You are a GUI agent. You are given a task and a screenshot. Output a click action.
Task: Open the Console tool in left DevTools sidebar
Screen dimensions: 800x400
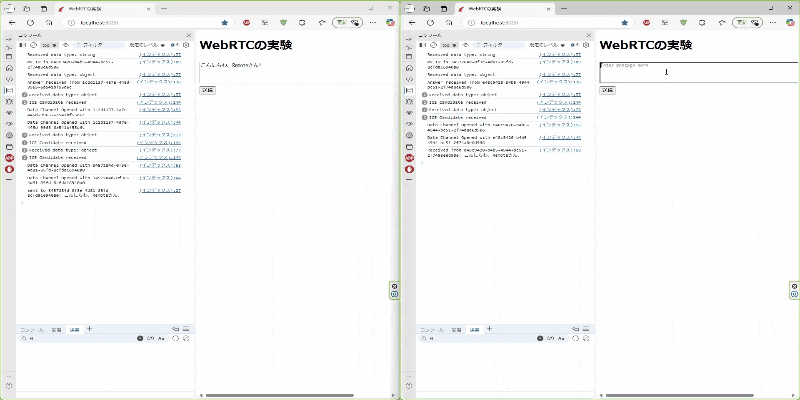click(9, 90)
